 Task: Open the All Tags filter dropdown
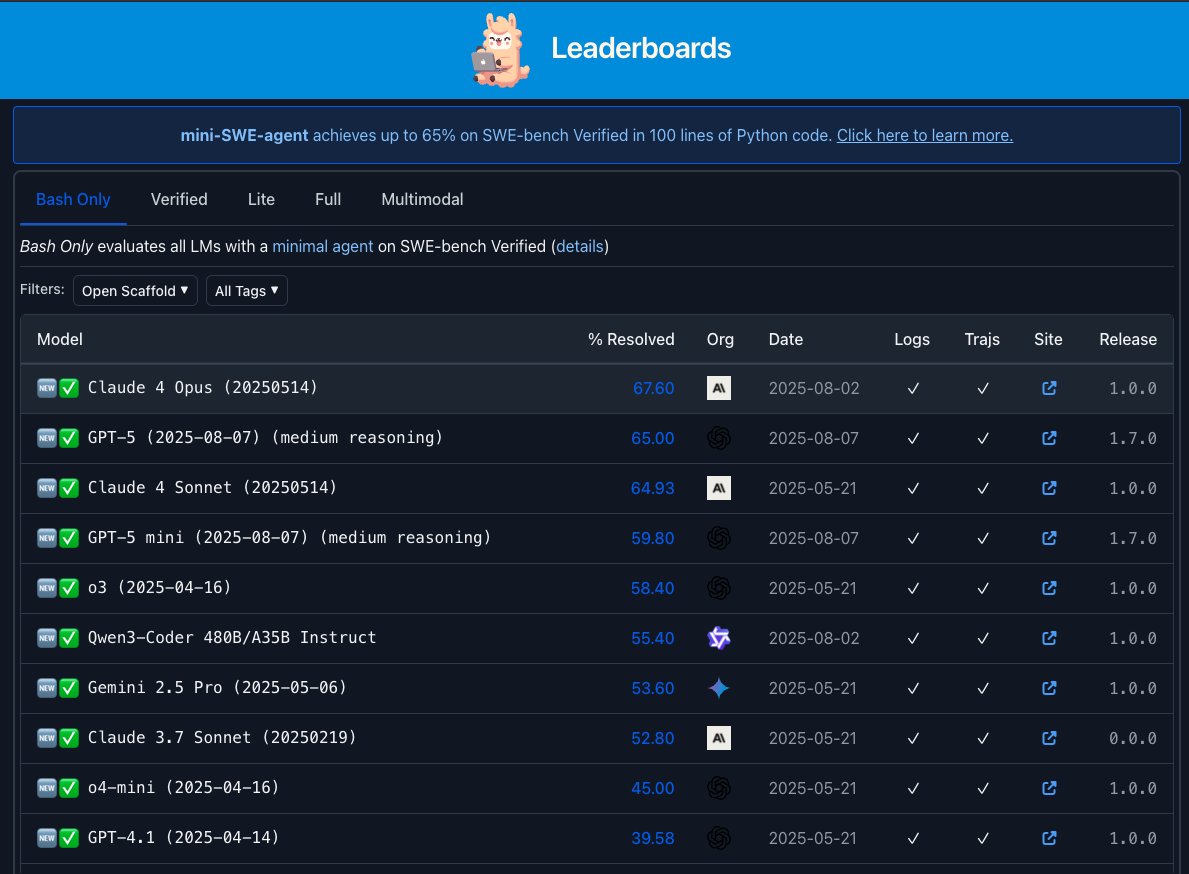246,291
